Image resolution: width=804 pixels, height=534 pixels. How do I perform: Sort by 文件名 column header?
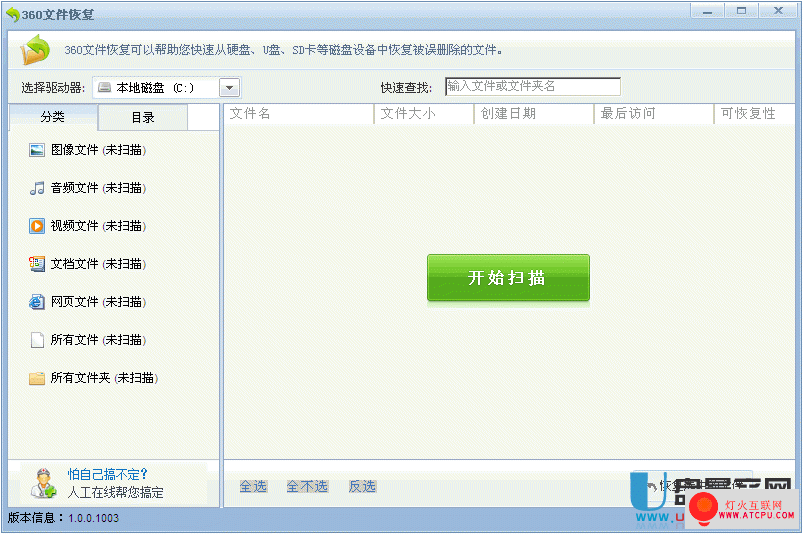coord(299,114)
